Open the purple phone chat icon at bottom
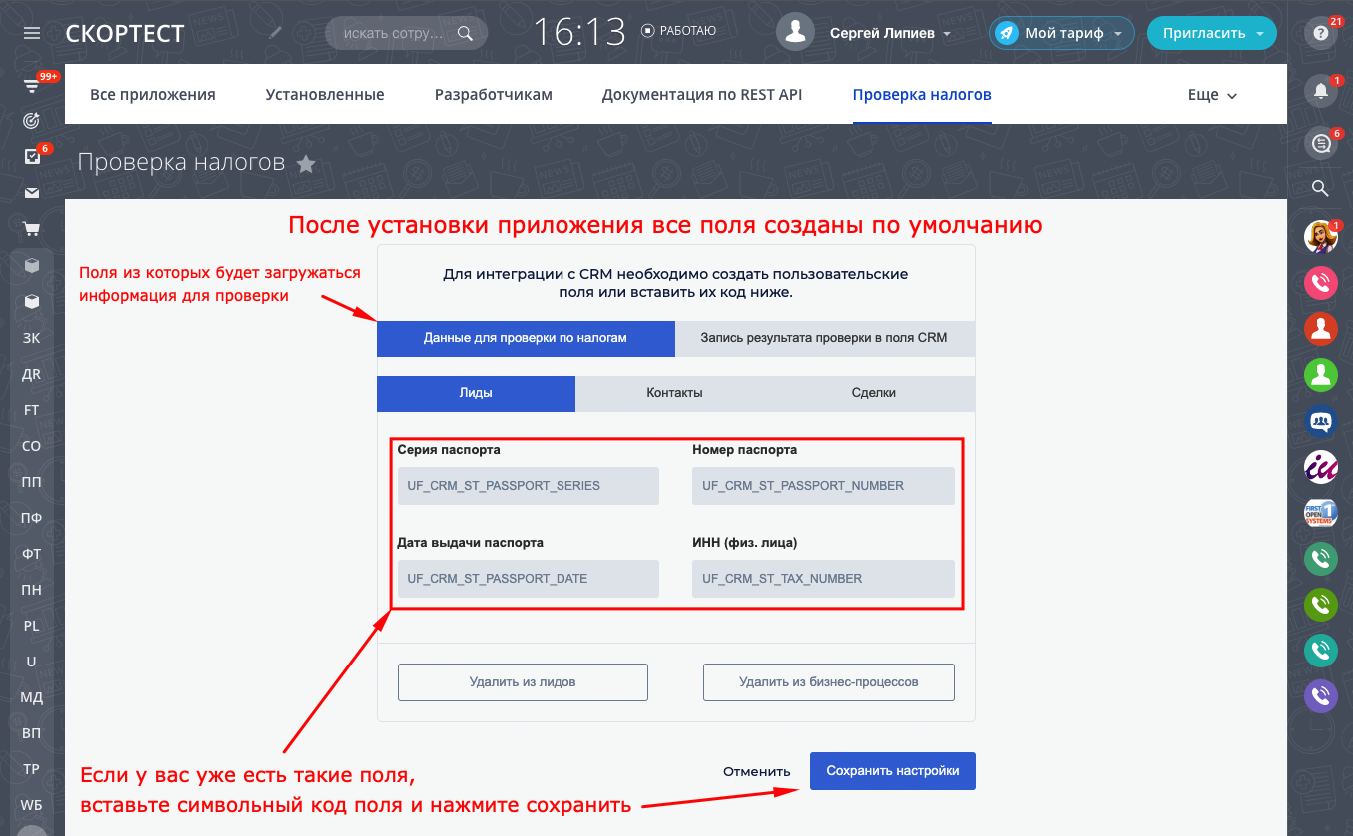This screenshot has width=1353, height=836. 1321,696
